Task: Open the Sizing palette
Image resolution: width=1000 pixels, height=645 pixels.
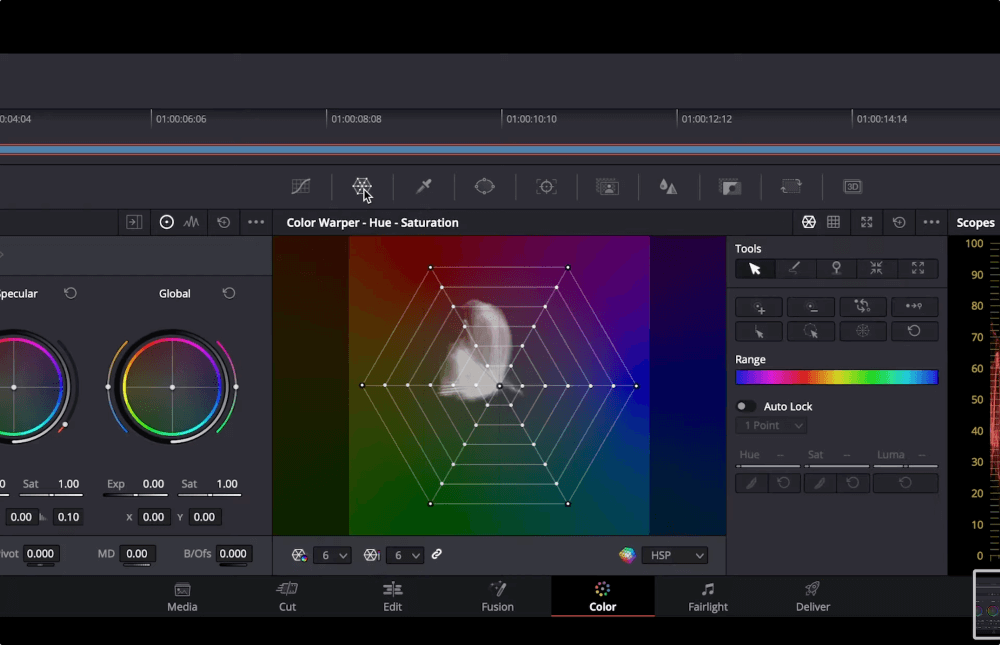Action: [791, 186]
